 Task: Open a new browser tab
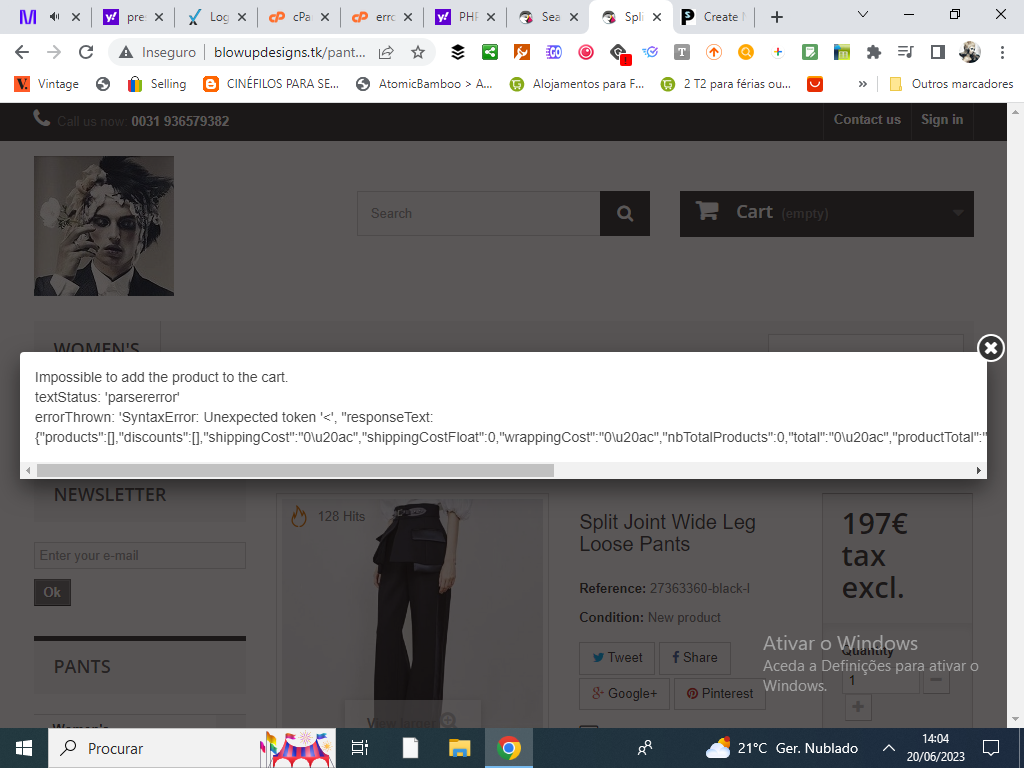776,17
